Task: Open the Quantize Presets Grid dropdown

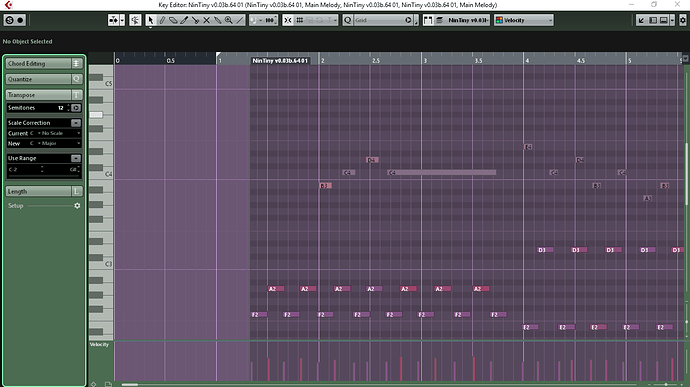Action: (379, 20)
